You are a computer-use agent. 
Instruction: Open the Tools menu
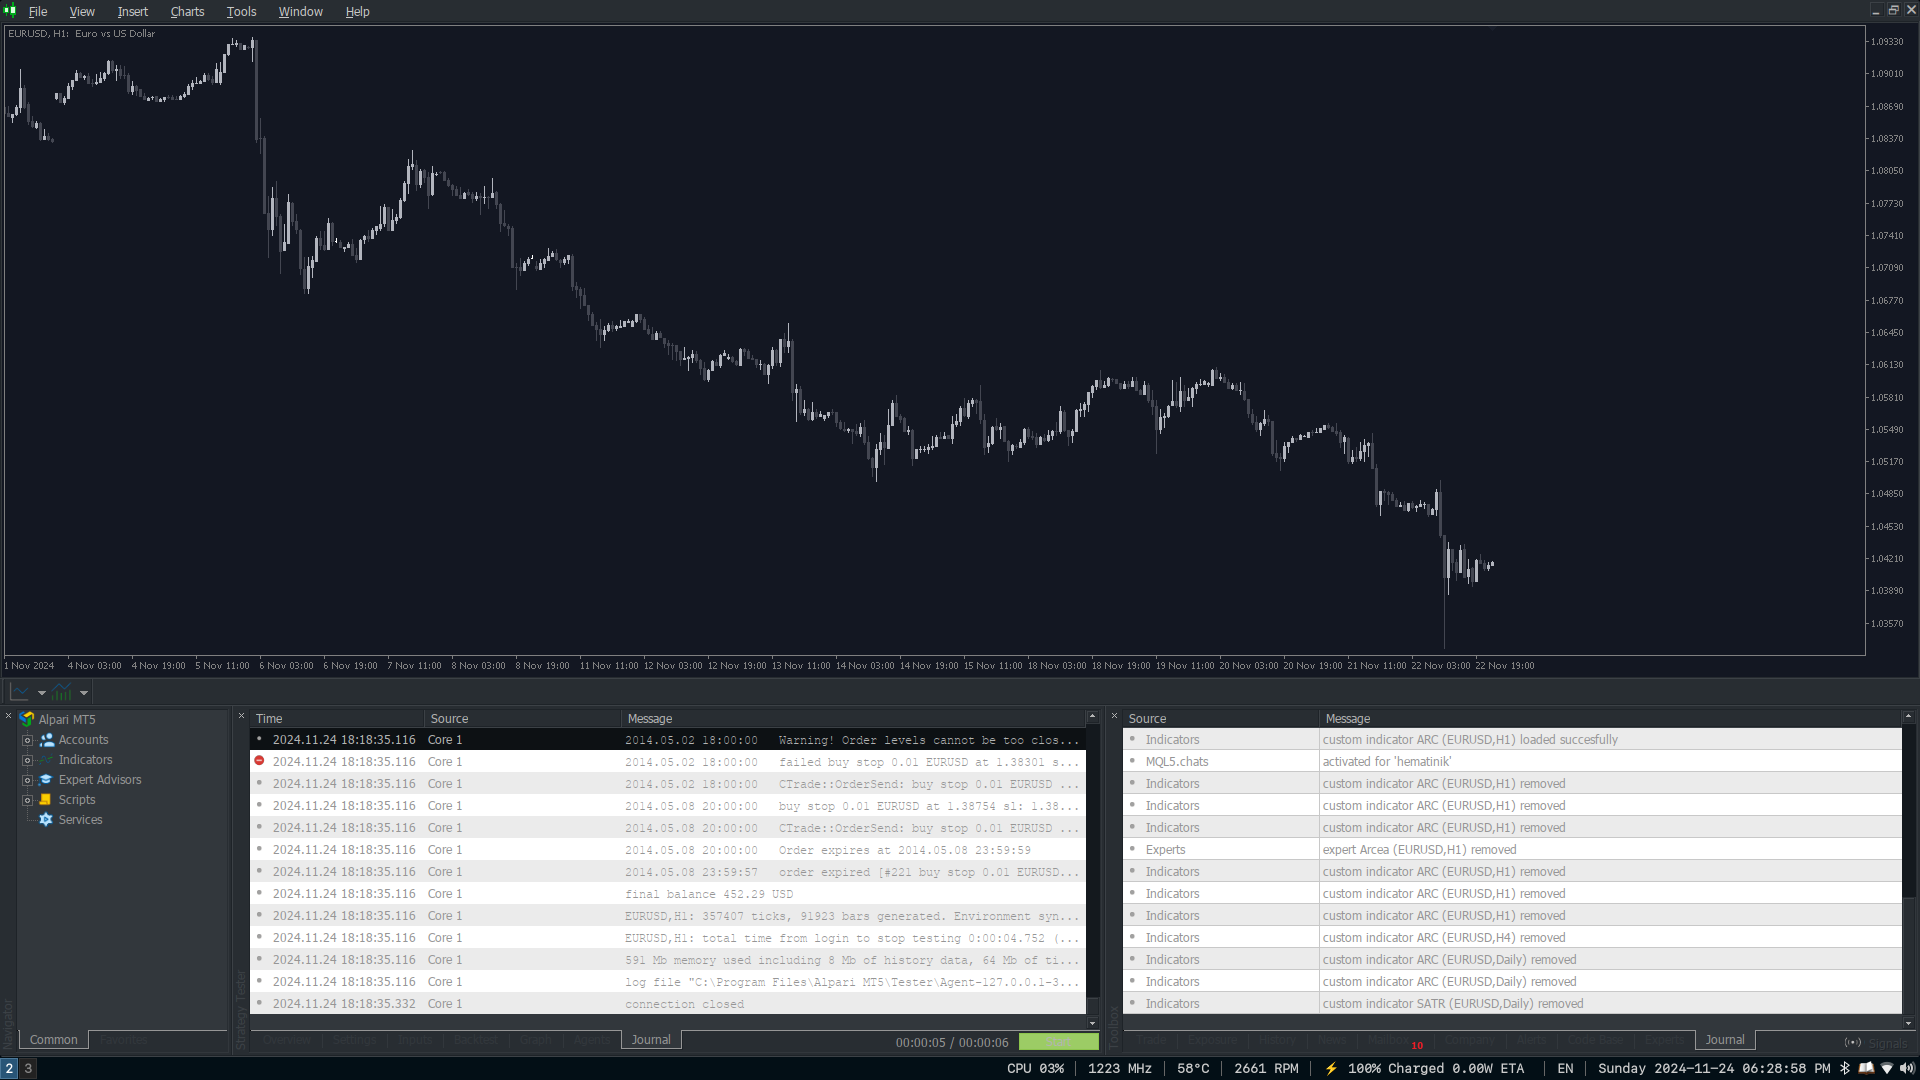click(241, 12)
